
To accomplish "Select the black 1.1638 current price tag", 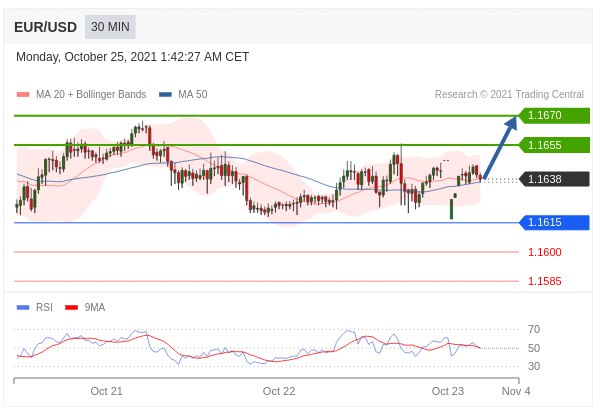I will (554, 179).
